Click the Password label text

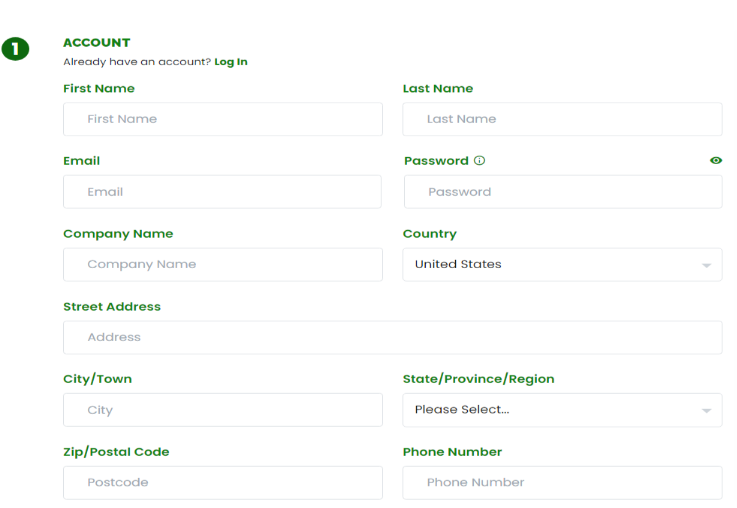pos(436,161)
